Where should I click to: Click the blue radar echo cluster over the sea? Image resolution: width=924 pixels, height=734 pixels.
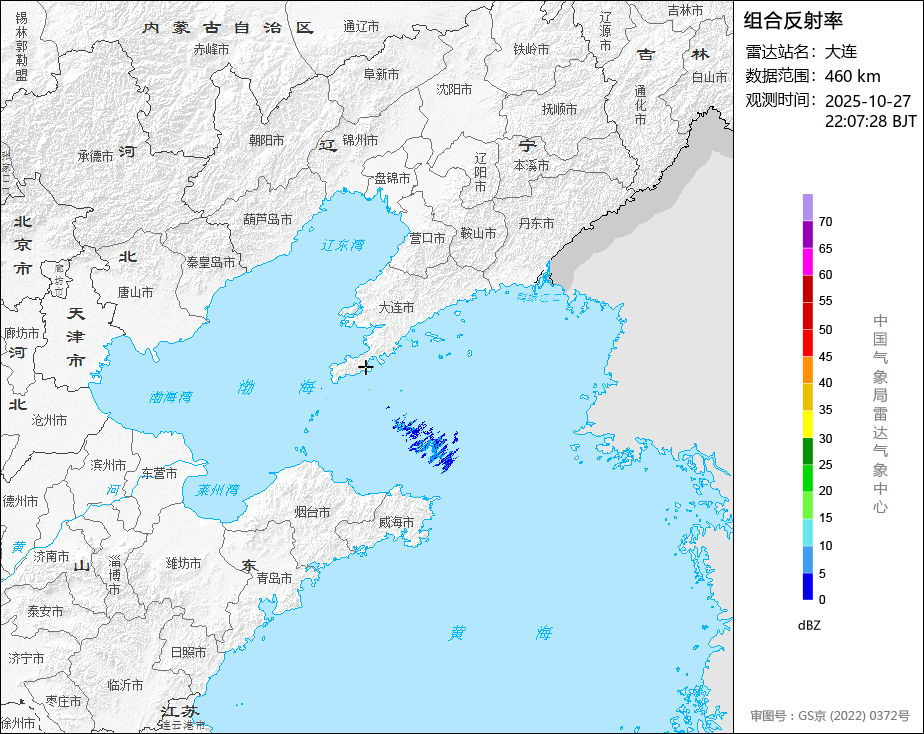pos(427,441)
